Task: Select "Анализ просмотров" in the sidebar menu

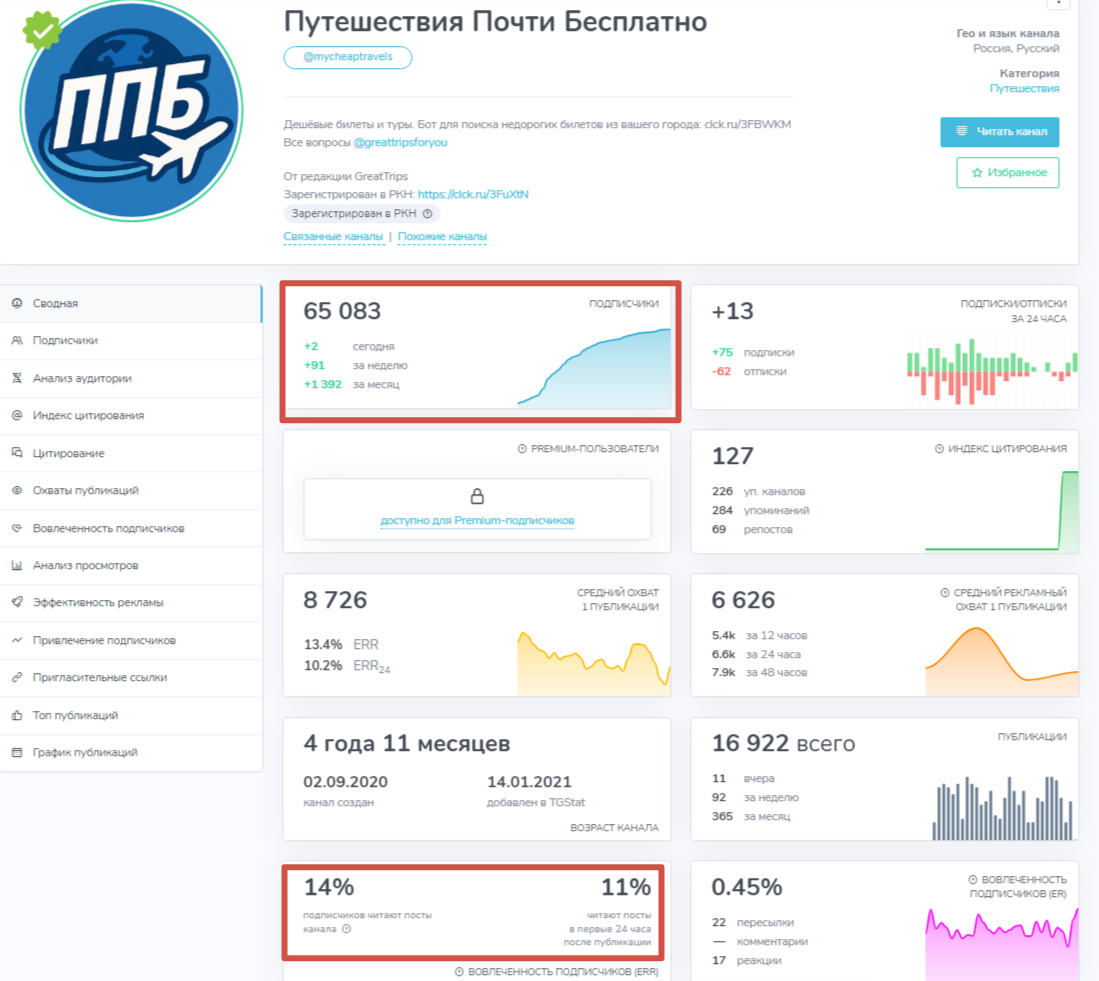Action: tap(85, 566)
